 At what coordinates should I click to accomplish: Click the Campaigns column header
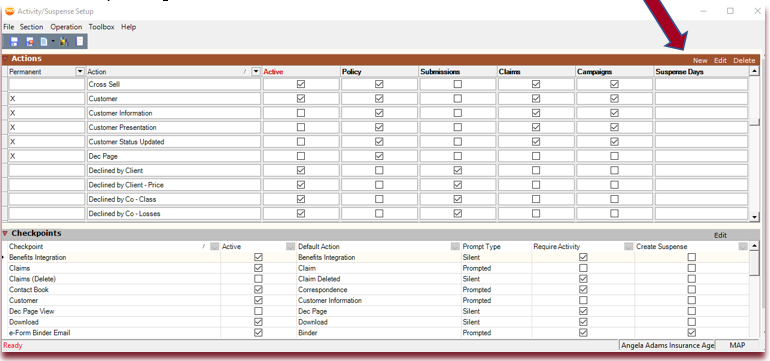614,72
